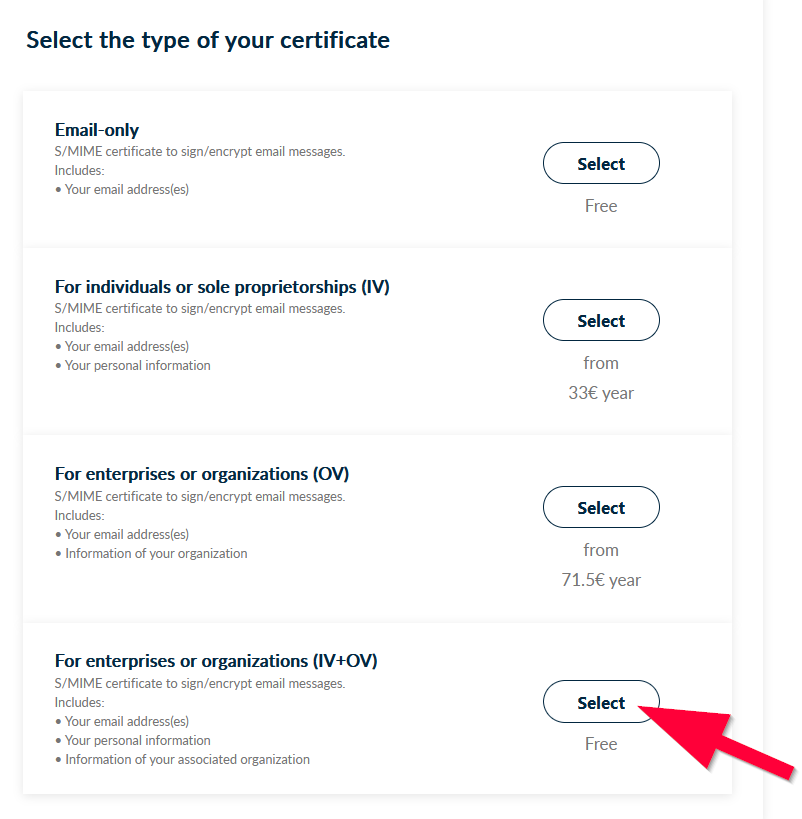Click the "For individuals or sole proprietorships (IV)" title
This screenshot has height=819, width=802.
[x=222, y=287]
